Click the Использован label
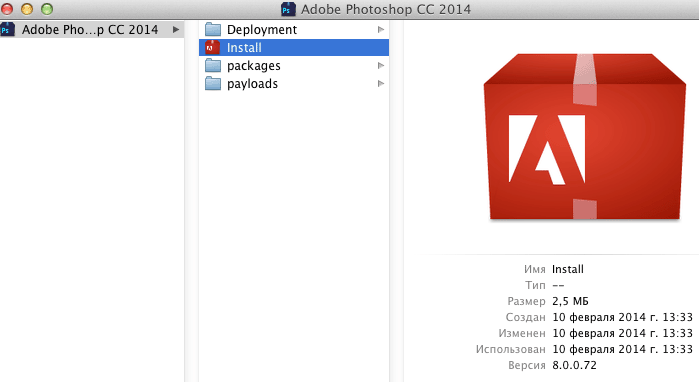 (x=510, y=349)
